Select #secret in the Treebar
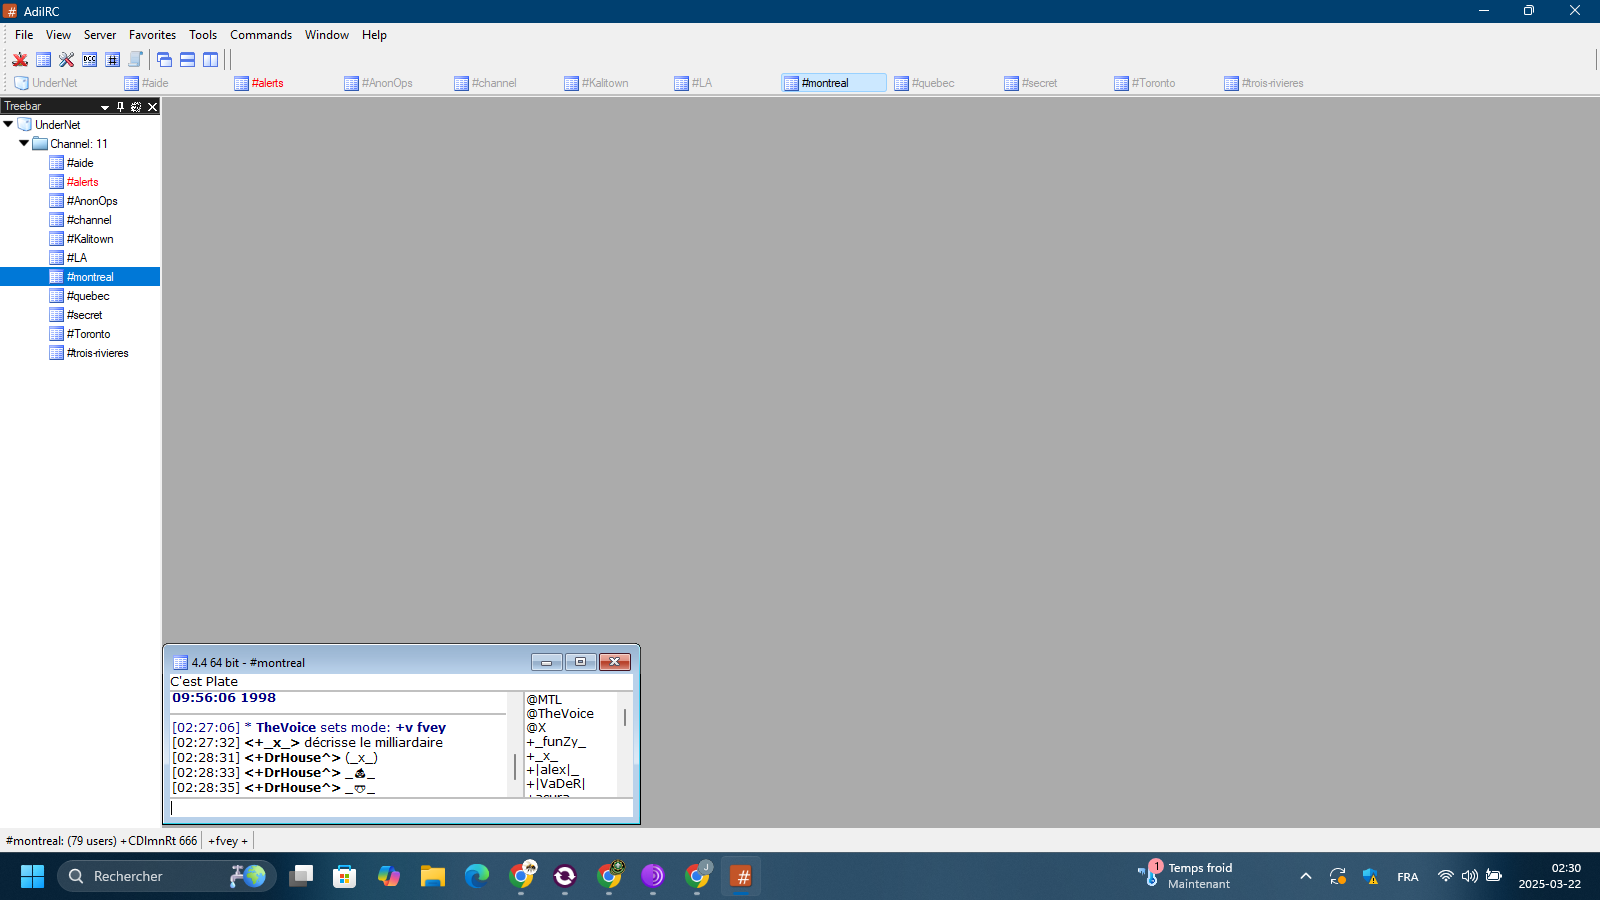This screenshot has width=1600, height=900. coord(84,315)
